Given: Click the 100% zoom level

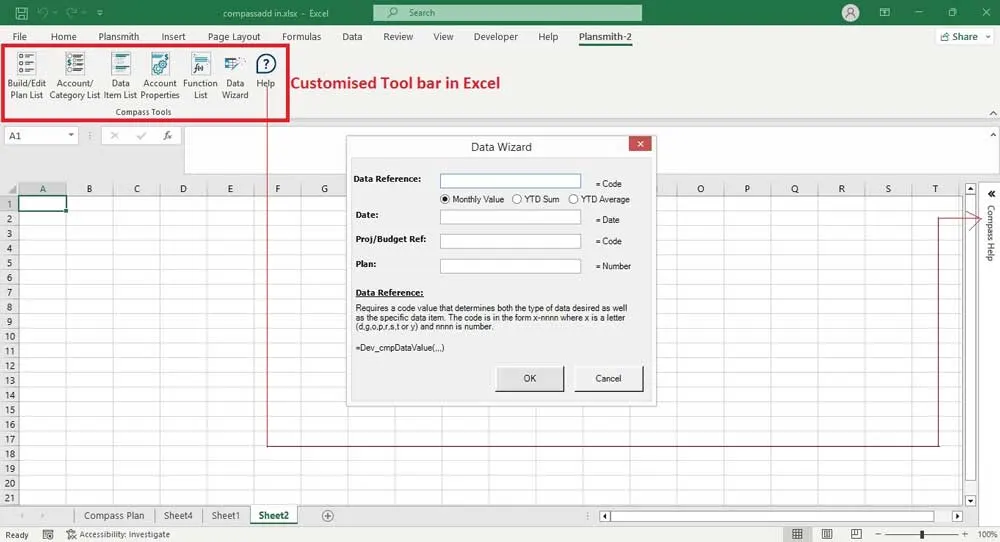Looking at the screenshot, I should tap(987, 534).
